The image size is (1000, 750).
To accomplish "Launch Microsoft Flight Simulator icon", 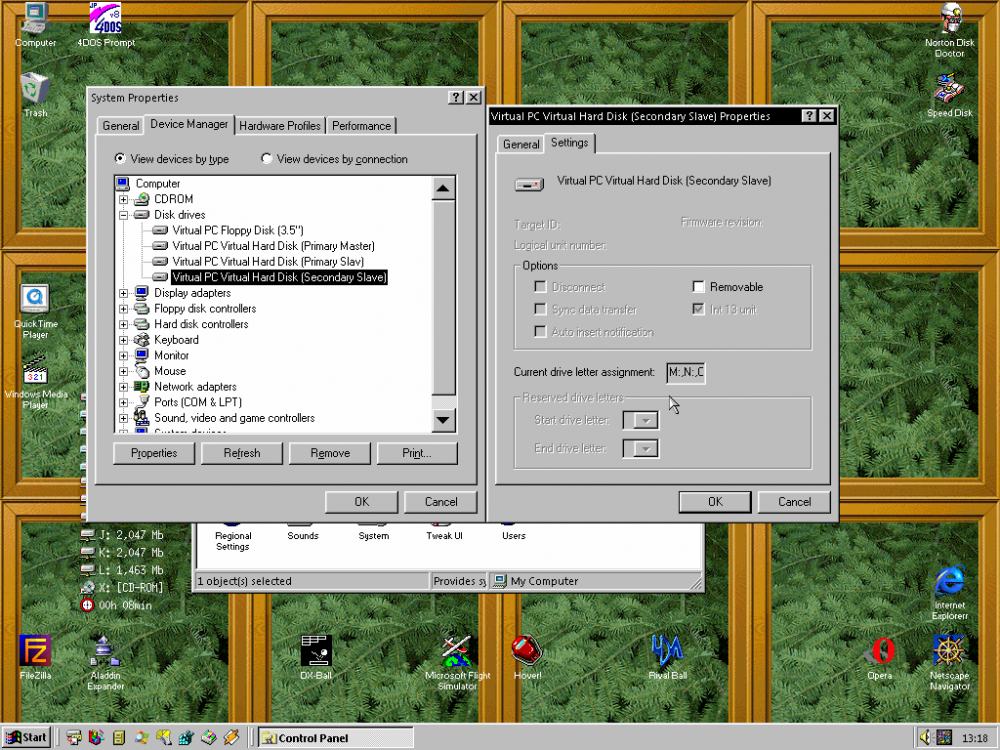I will click(x=457, y=650).
